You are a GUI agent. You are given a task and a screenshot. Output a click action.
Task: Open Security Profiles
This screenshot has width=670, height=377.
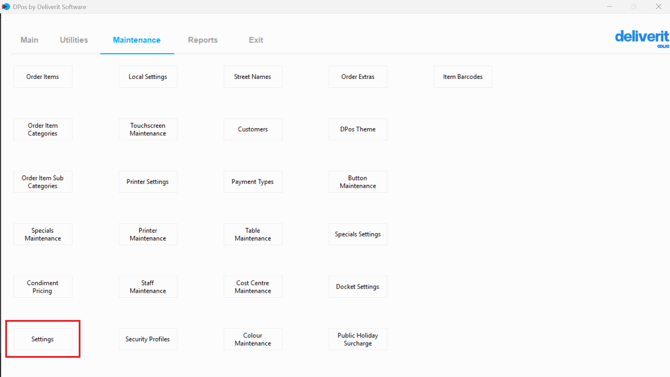(148, 339)
